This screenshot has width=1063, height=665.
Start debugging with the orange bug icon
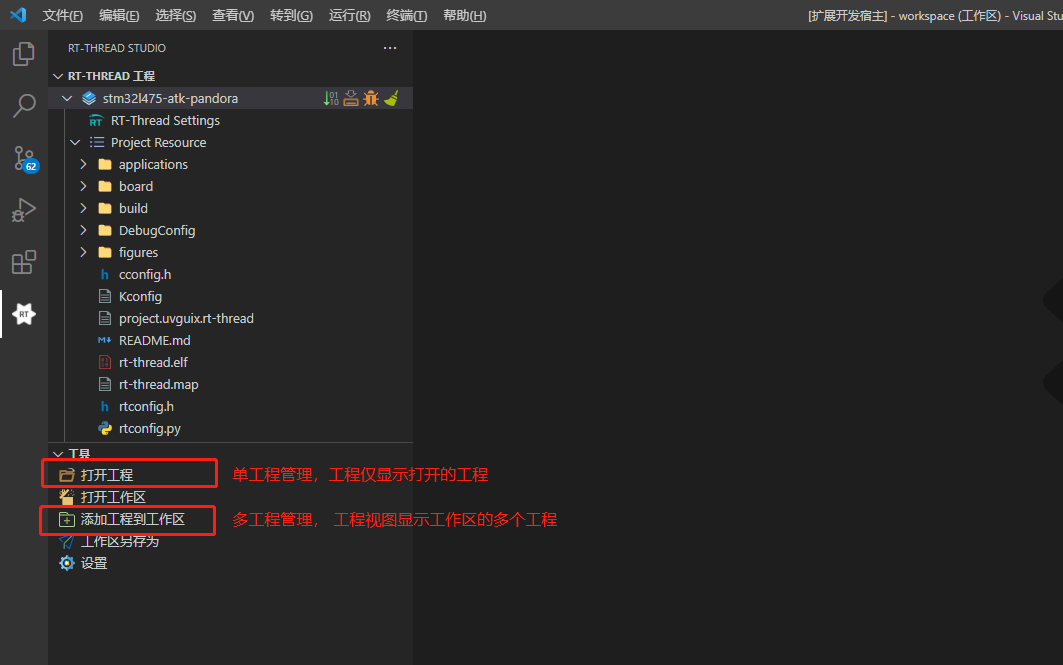pos(371,98)
